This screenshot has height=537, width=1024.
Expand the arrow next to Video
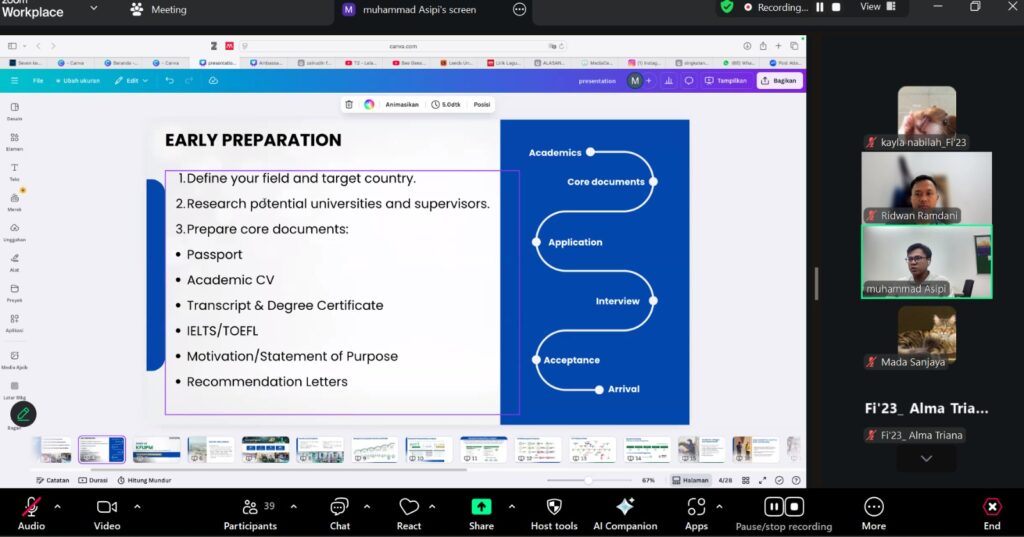(137, 505)
